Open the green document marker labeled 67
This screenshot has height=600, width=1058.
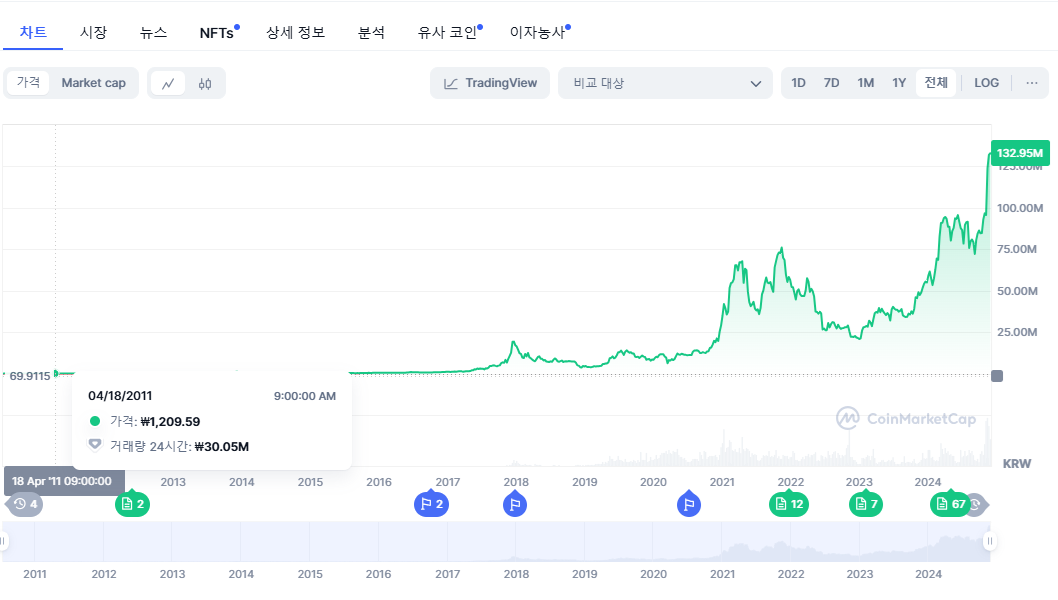point(950,504)
